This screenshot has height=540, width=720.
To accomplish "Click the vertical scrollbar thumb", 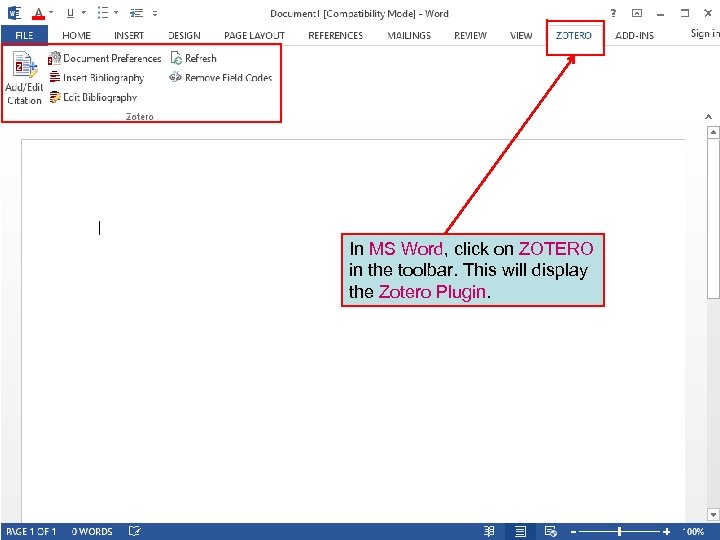I will tap(713, 219).
